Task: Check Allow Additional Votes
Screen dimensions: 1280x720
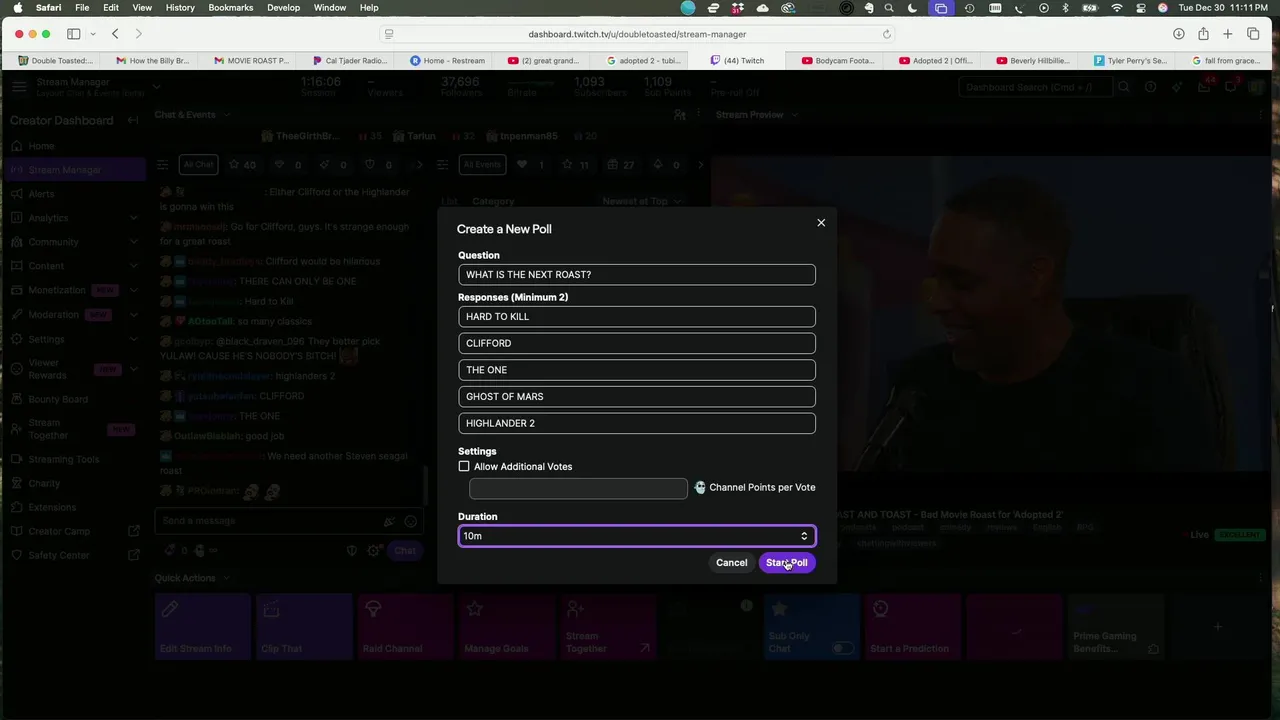Action: [464, 467]
